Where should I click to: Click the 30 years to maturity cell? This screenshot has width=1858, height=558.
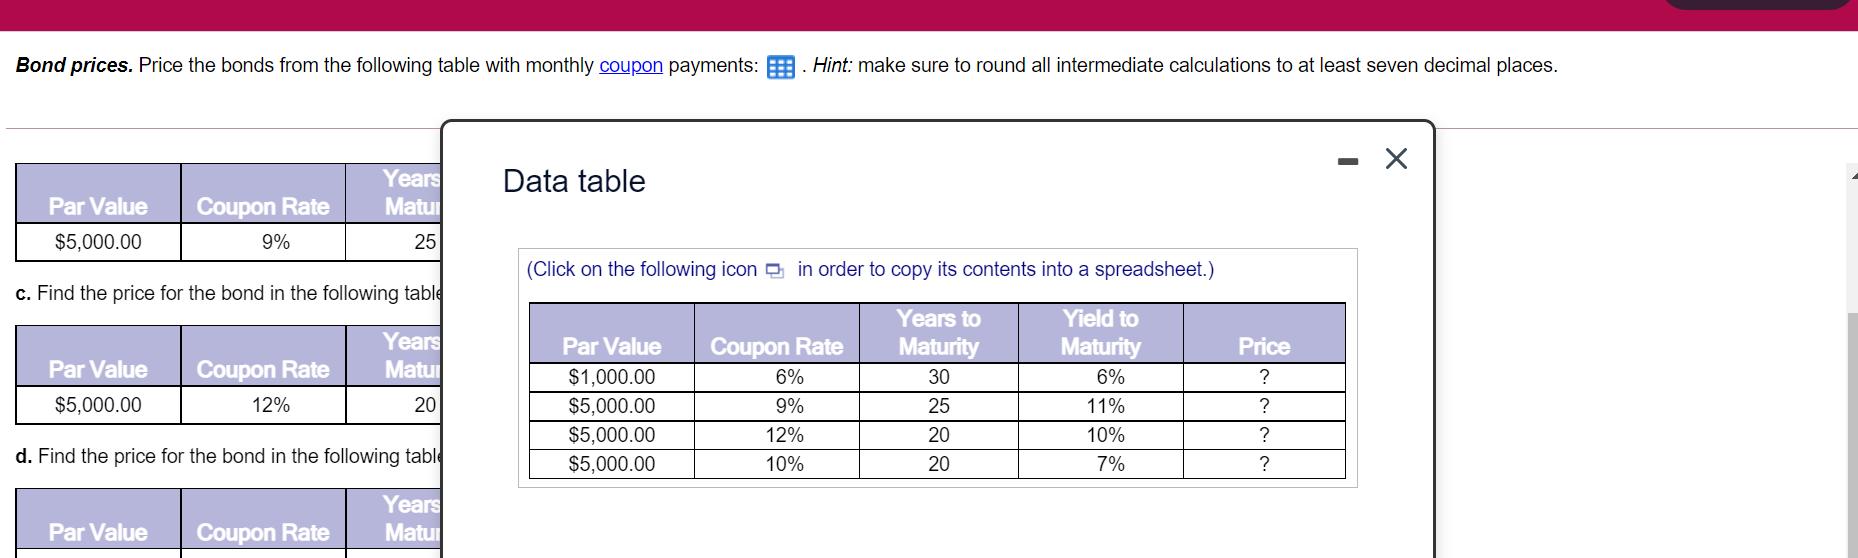(x=938, y=377)
